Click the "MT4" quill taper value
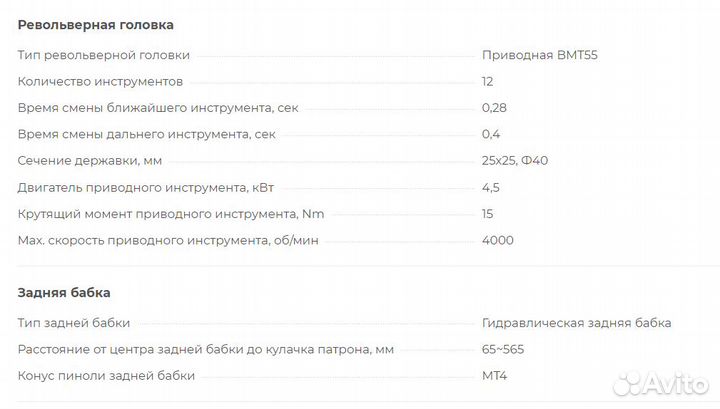This screenshot has height=409, width=720. coord(494,375)
